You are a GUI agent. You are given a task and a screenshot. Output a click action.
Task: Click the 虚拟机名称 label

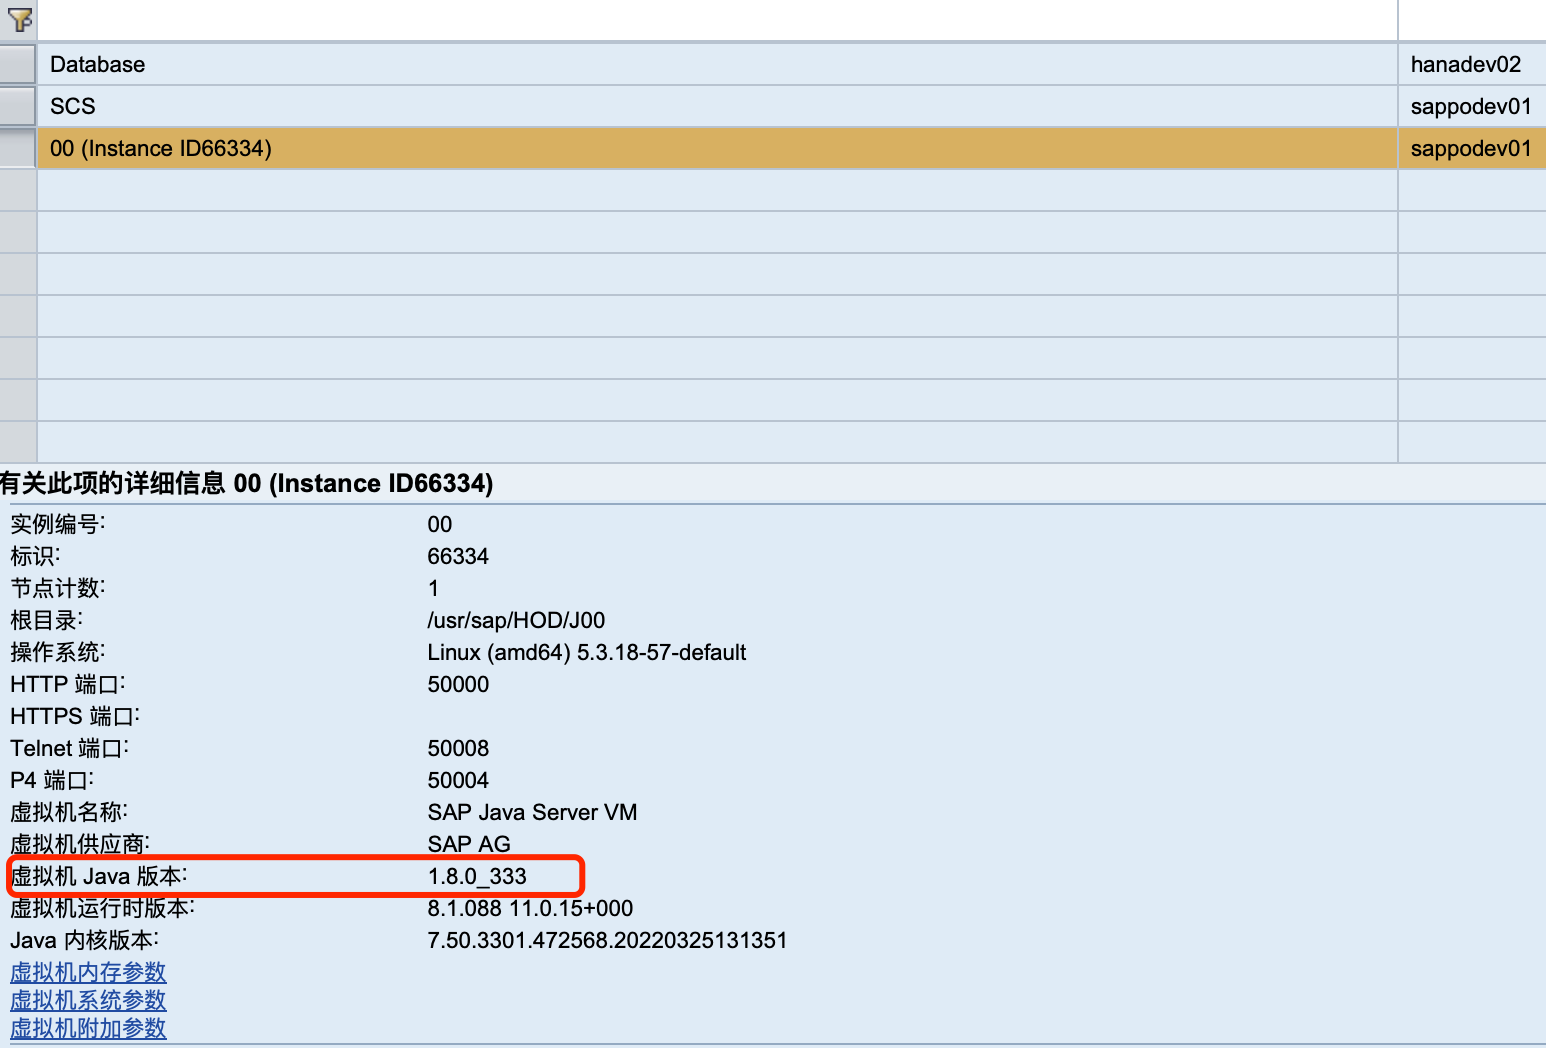69,812
